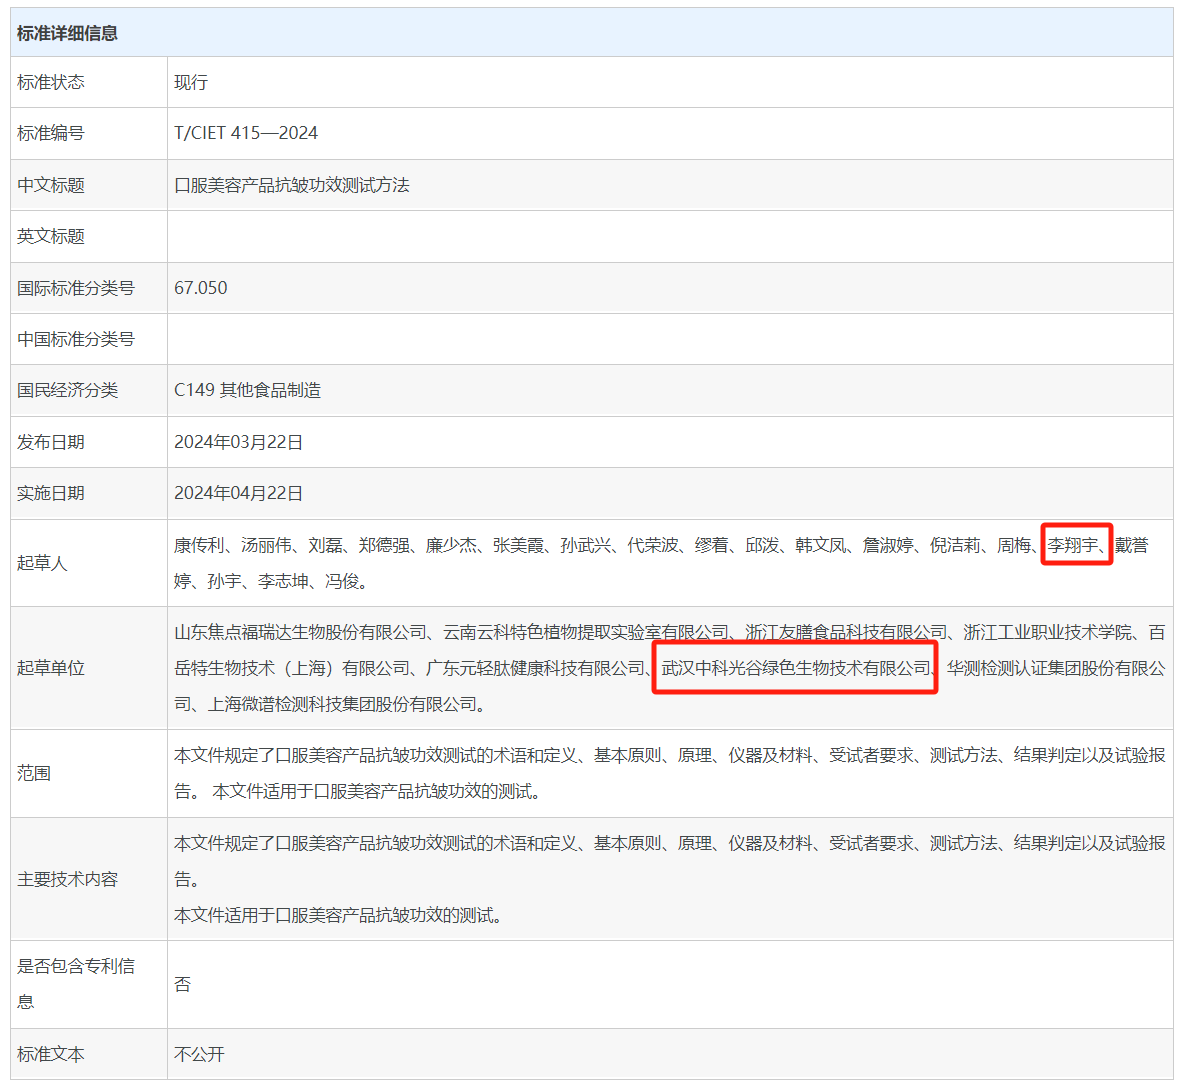
Task: Click the 起草单位 row label
Action: click(x=51, y=668)
